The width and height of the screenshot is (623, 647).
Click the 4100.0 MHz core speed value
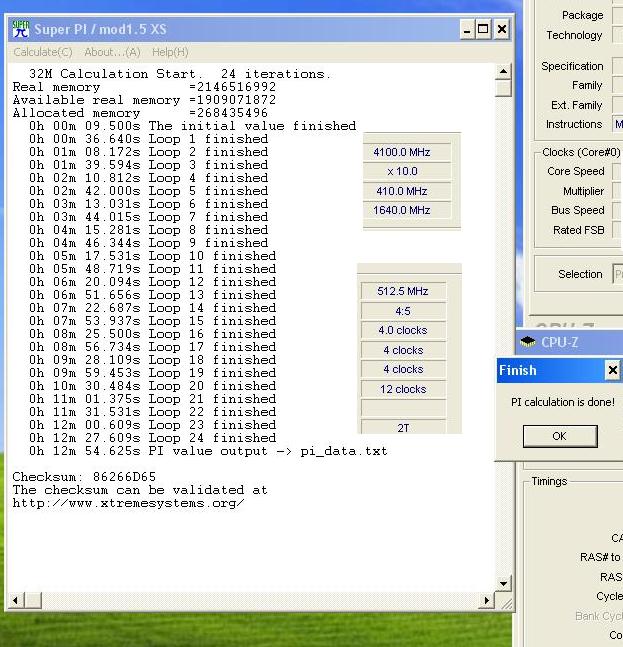coord(402,152)
